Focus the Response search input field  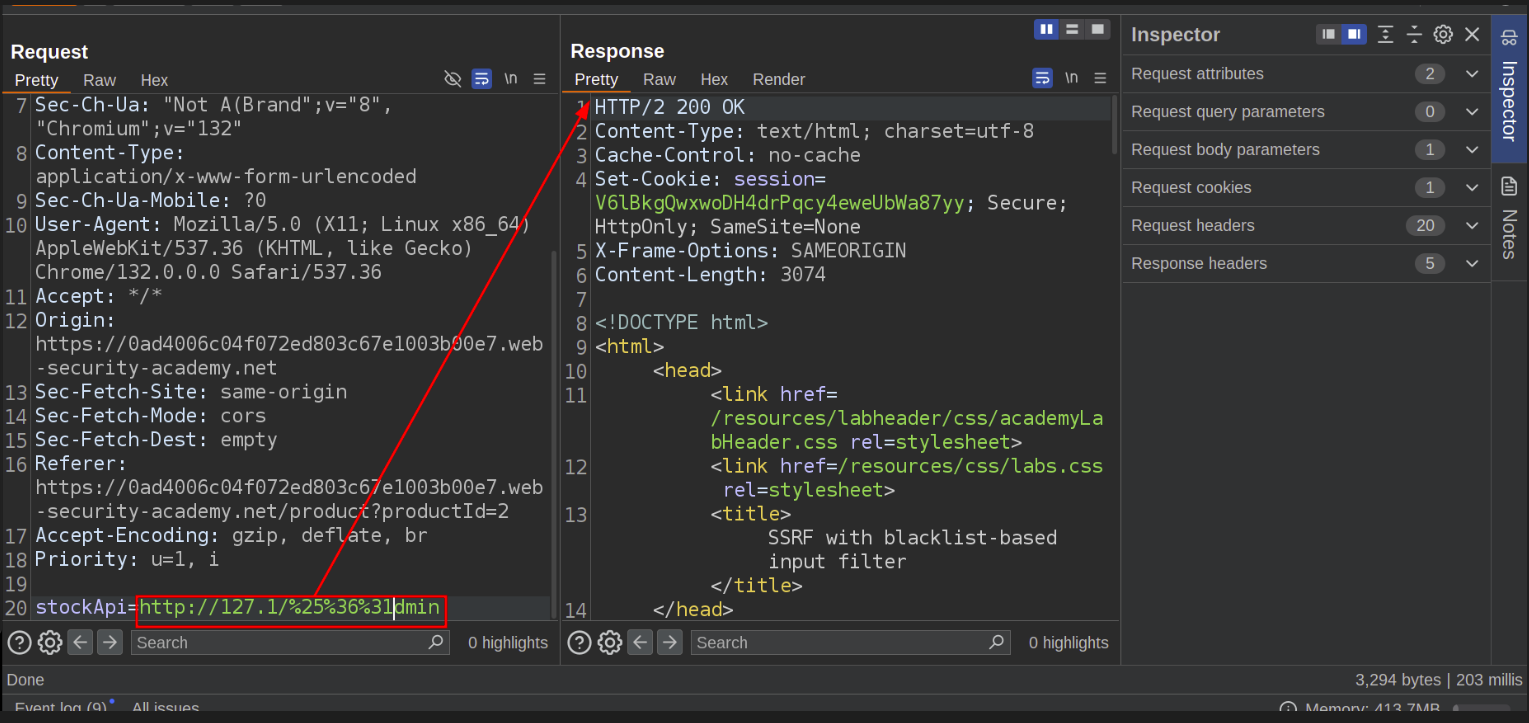tap(850, 642)
